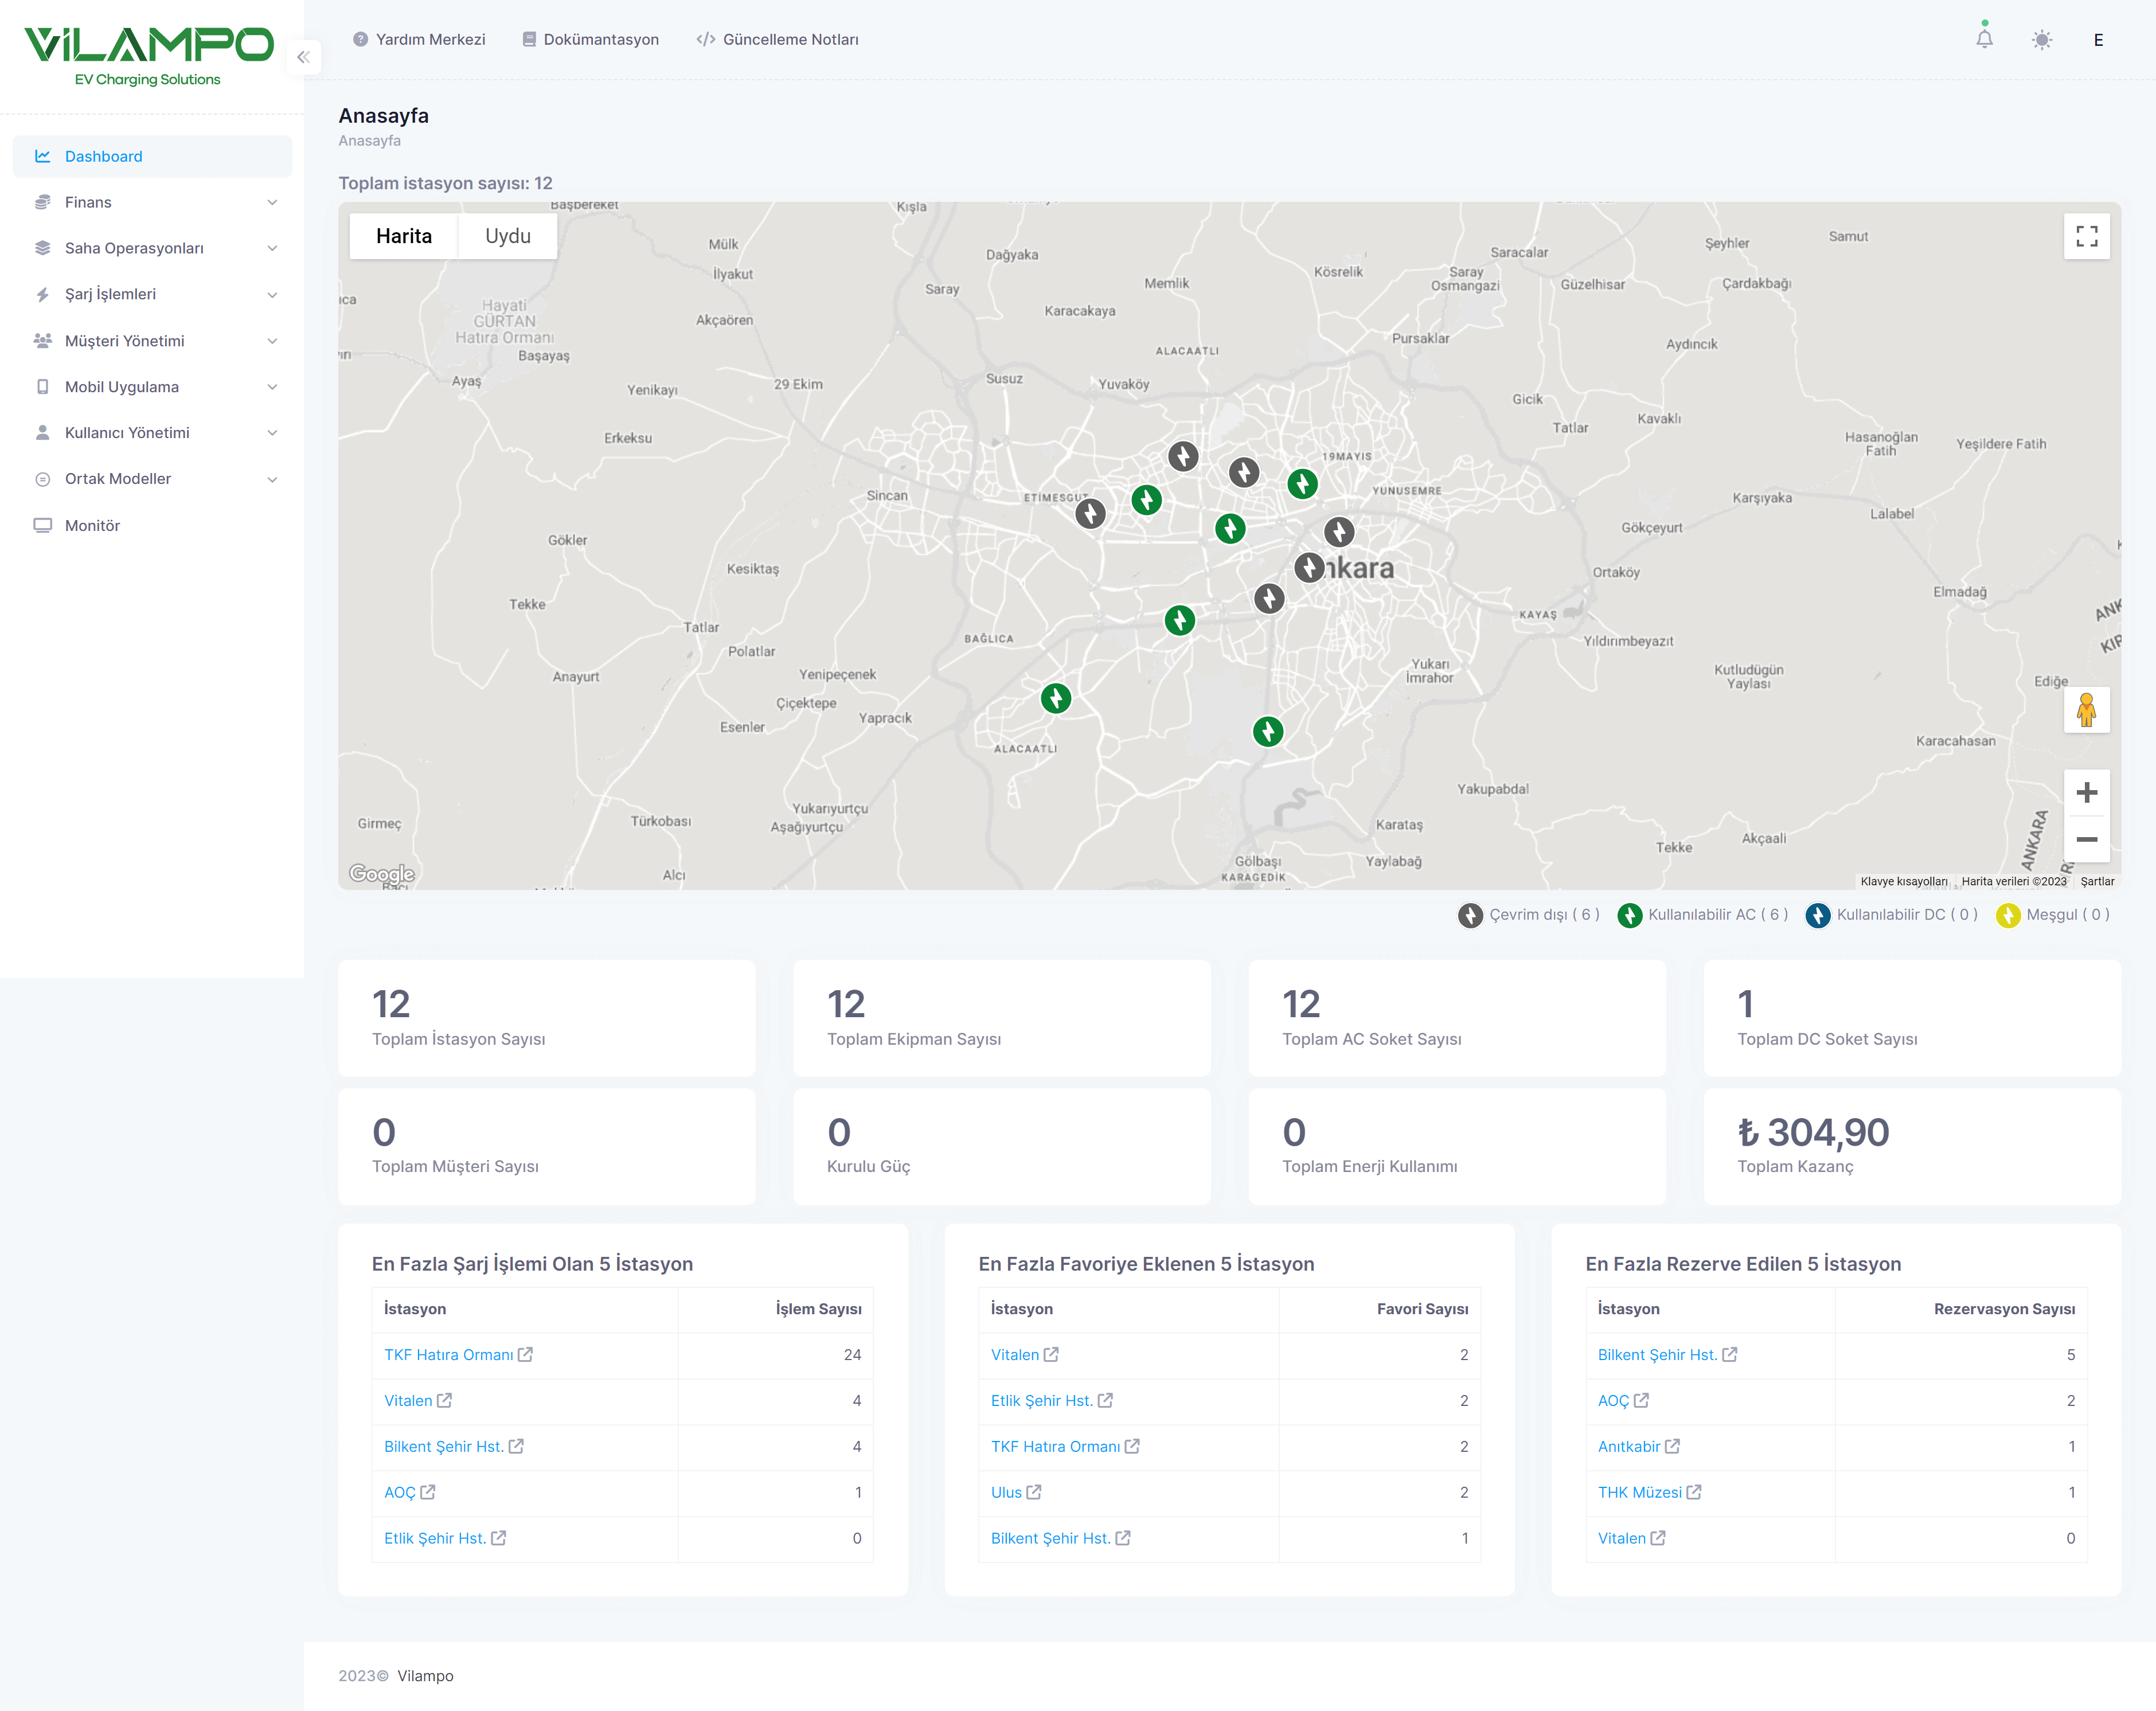The image size is (2156, 1711).
Task: Expand the Ortak Modeller chevron
Action: [272, 479]
